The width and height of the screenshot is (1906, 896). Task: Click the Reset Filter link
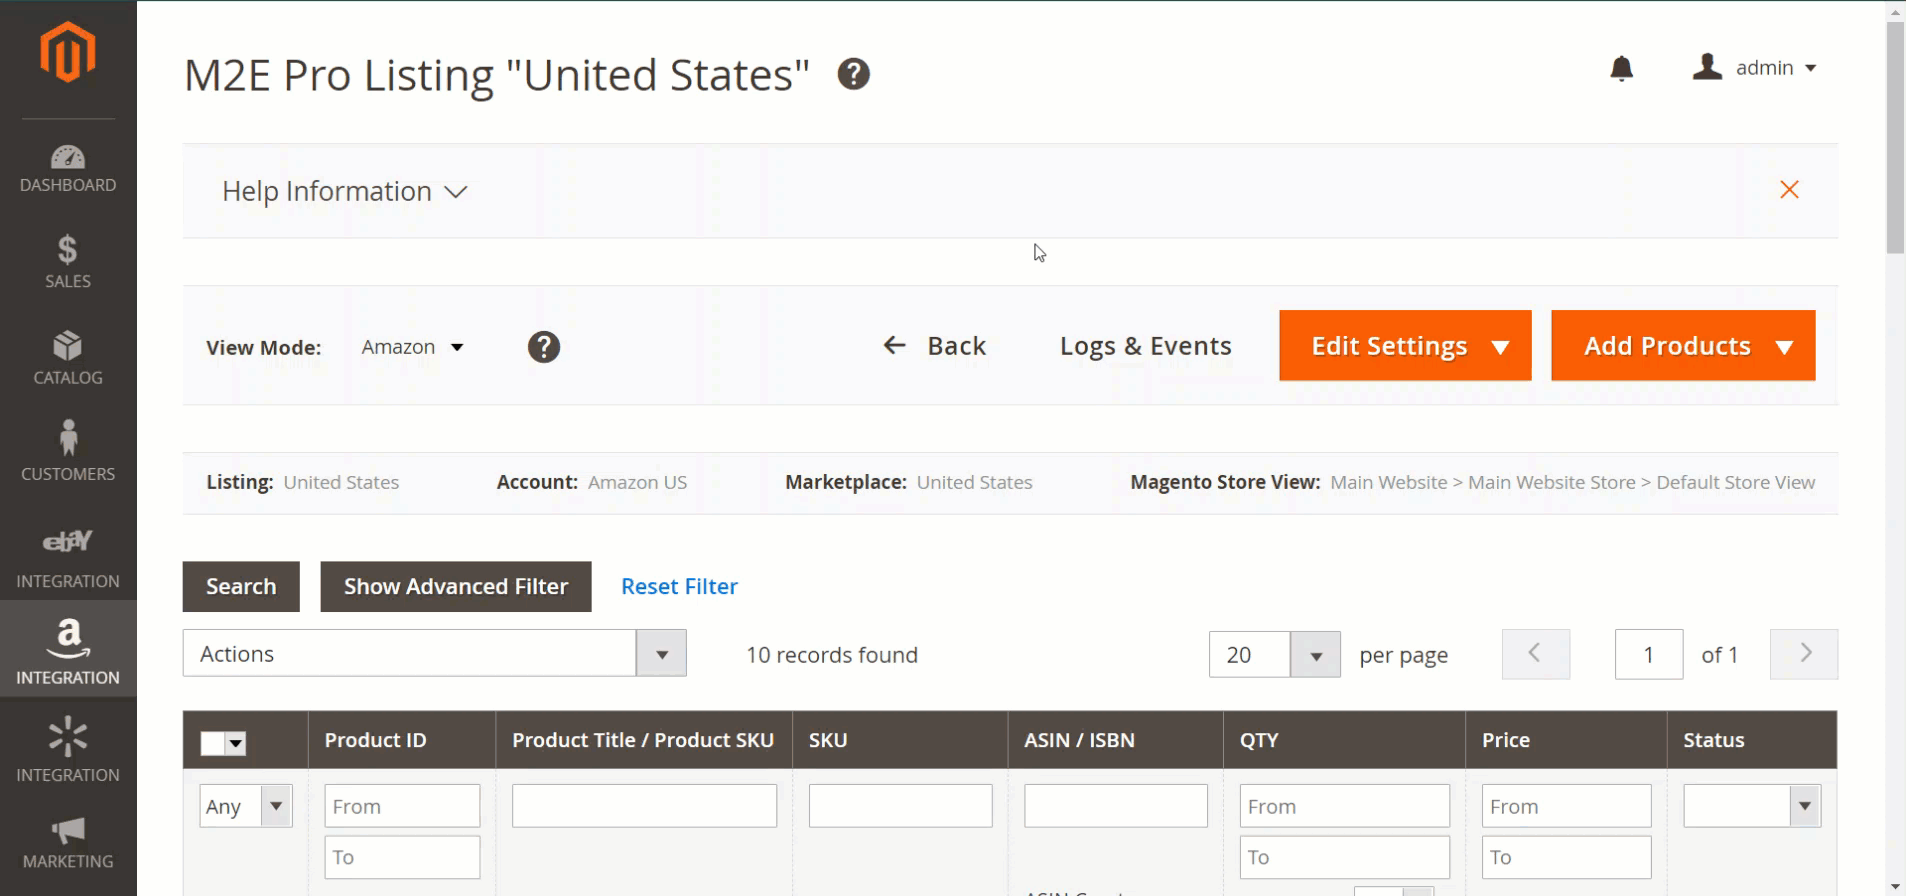click(x=679, y=587)
